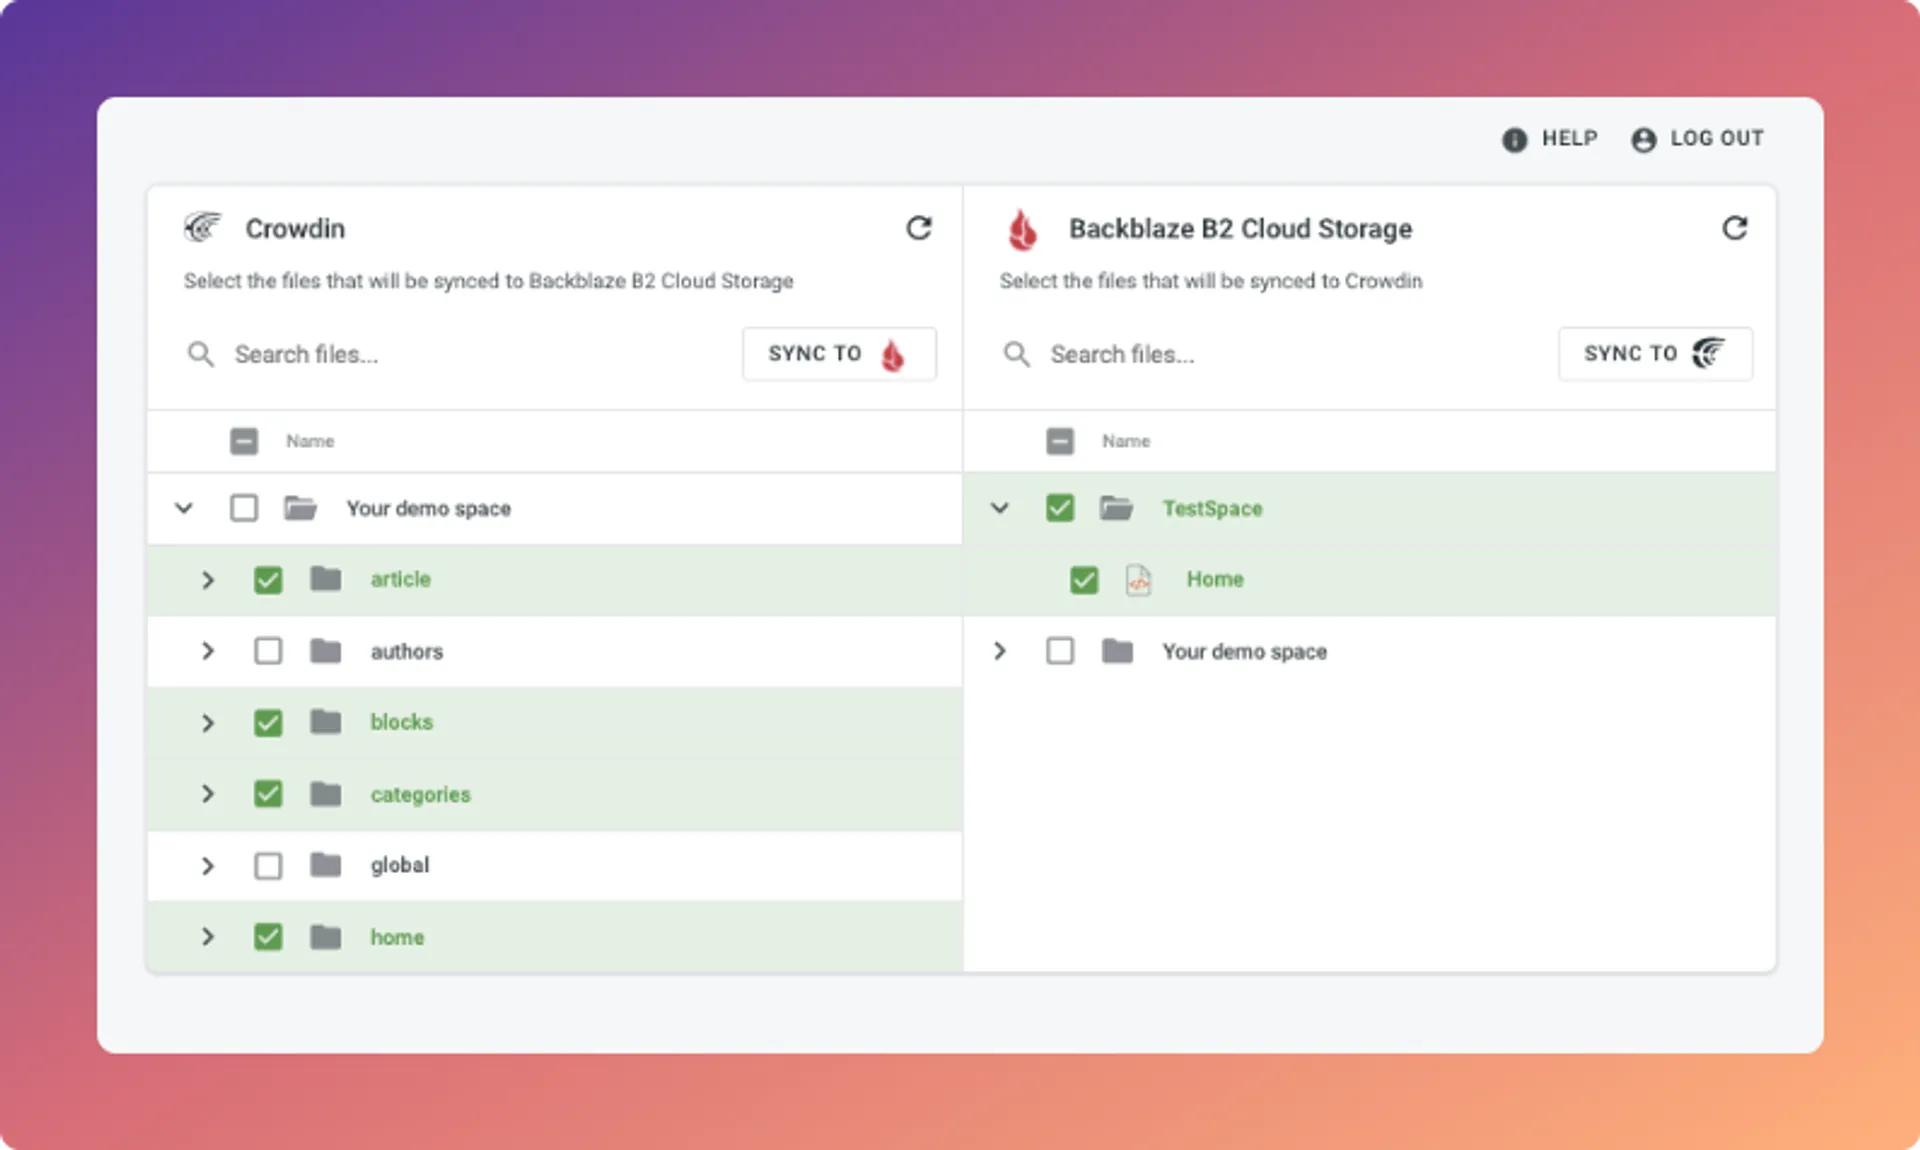Uncheck the home folder checkbox
This screenshot has height=1150, width=1920.
point(268,937)
